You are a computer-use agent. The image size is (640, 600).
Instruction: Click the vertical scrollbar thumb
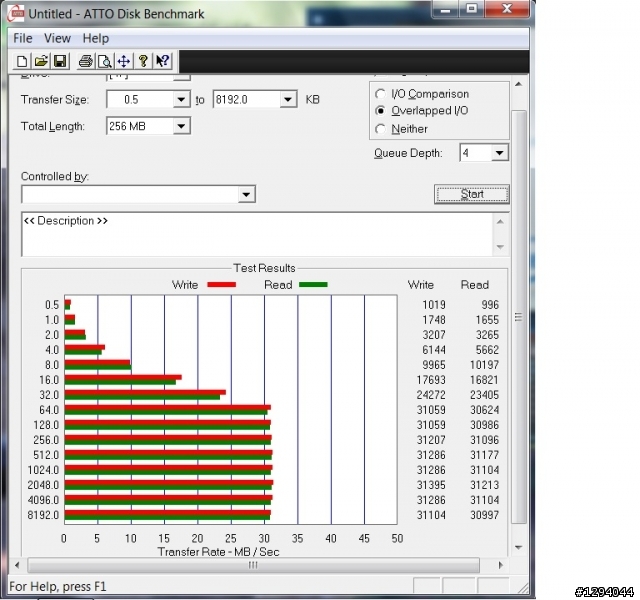[518, 317]
